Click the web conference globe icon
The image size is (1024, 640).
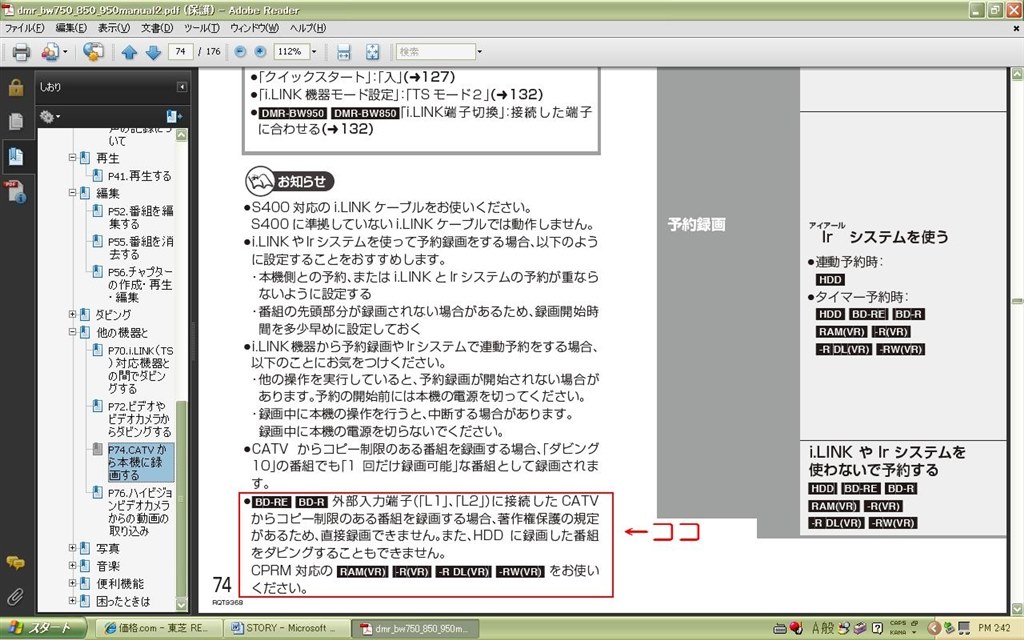(x=93, y=52)
